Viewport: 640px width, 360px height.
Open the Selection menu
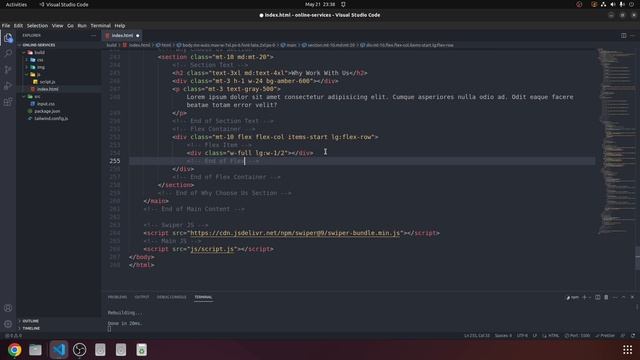tap(37, 26)
